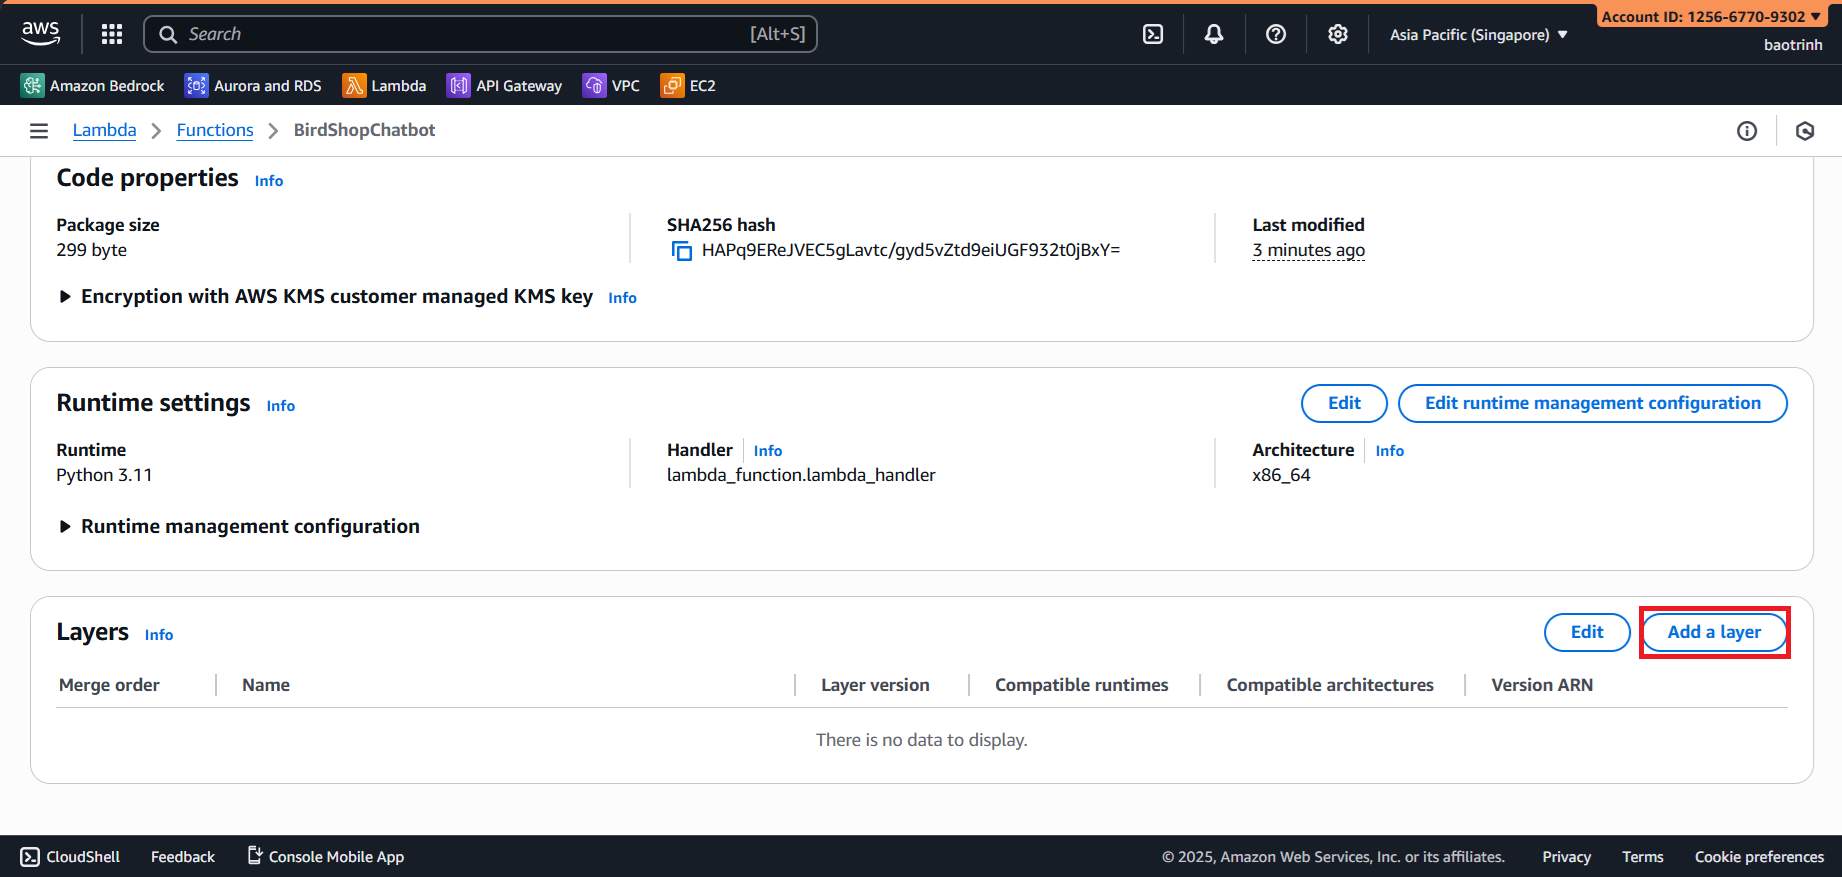Copy the SHA256 hash value

tap(682, 251)
